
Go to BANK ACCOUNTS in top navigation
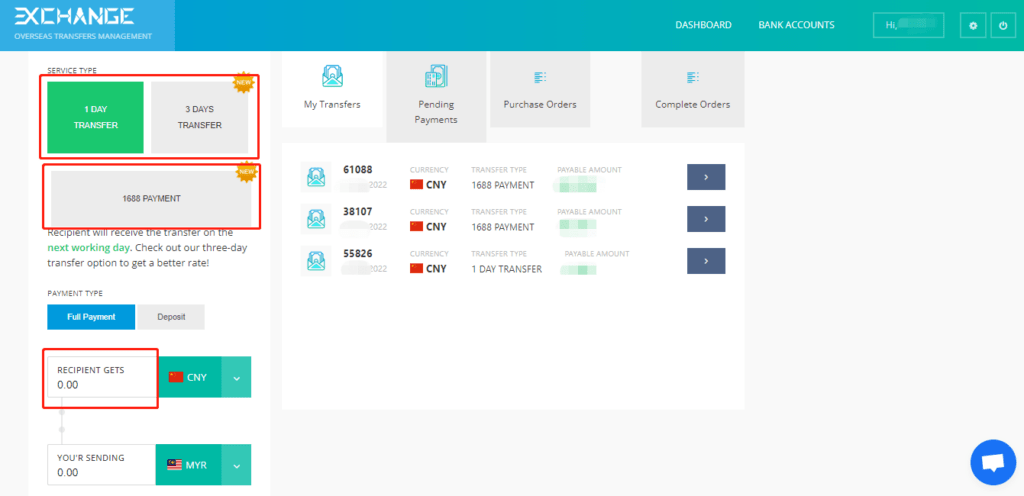point(796,25)
